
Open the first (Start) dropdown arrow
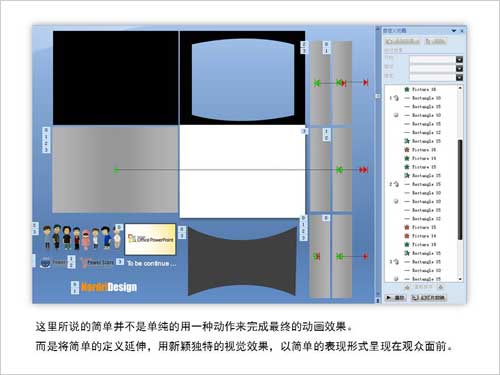pyautogui.click(x=459, y=59)
